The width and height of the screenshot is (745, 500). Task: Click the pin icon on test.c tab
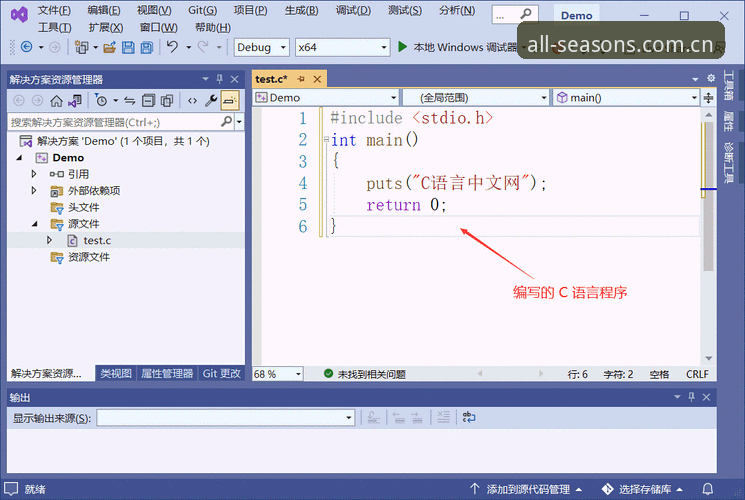coord(301,79)
